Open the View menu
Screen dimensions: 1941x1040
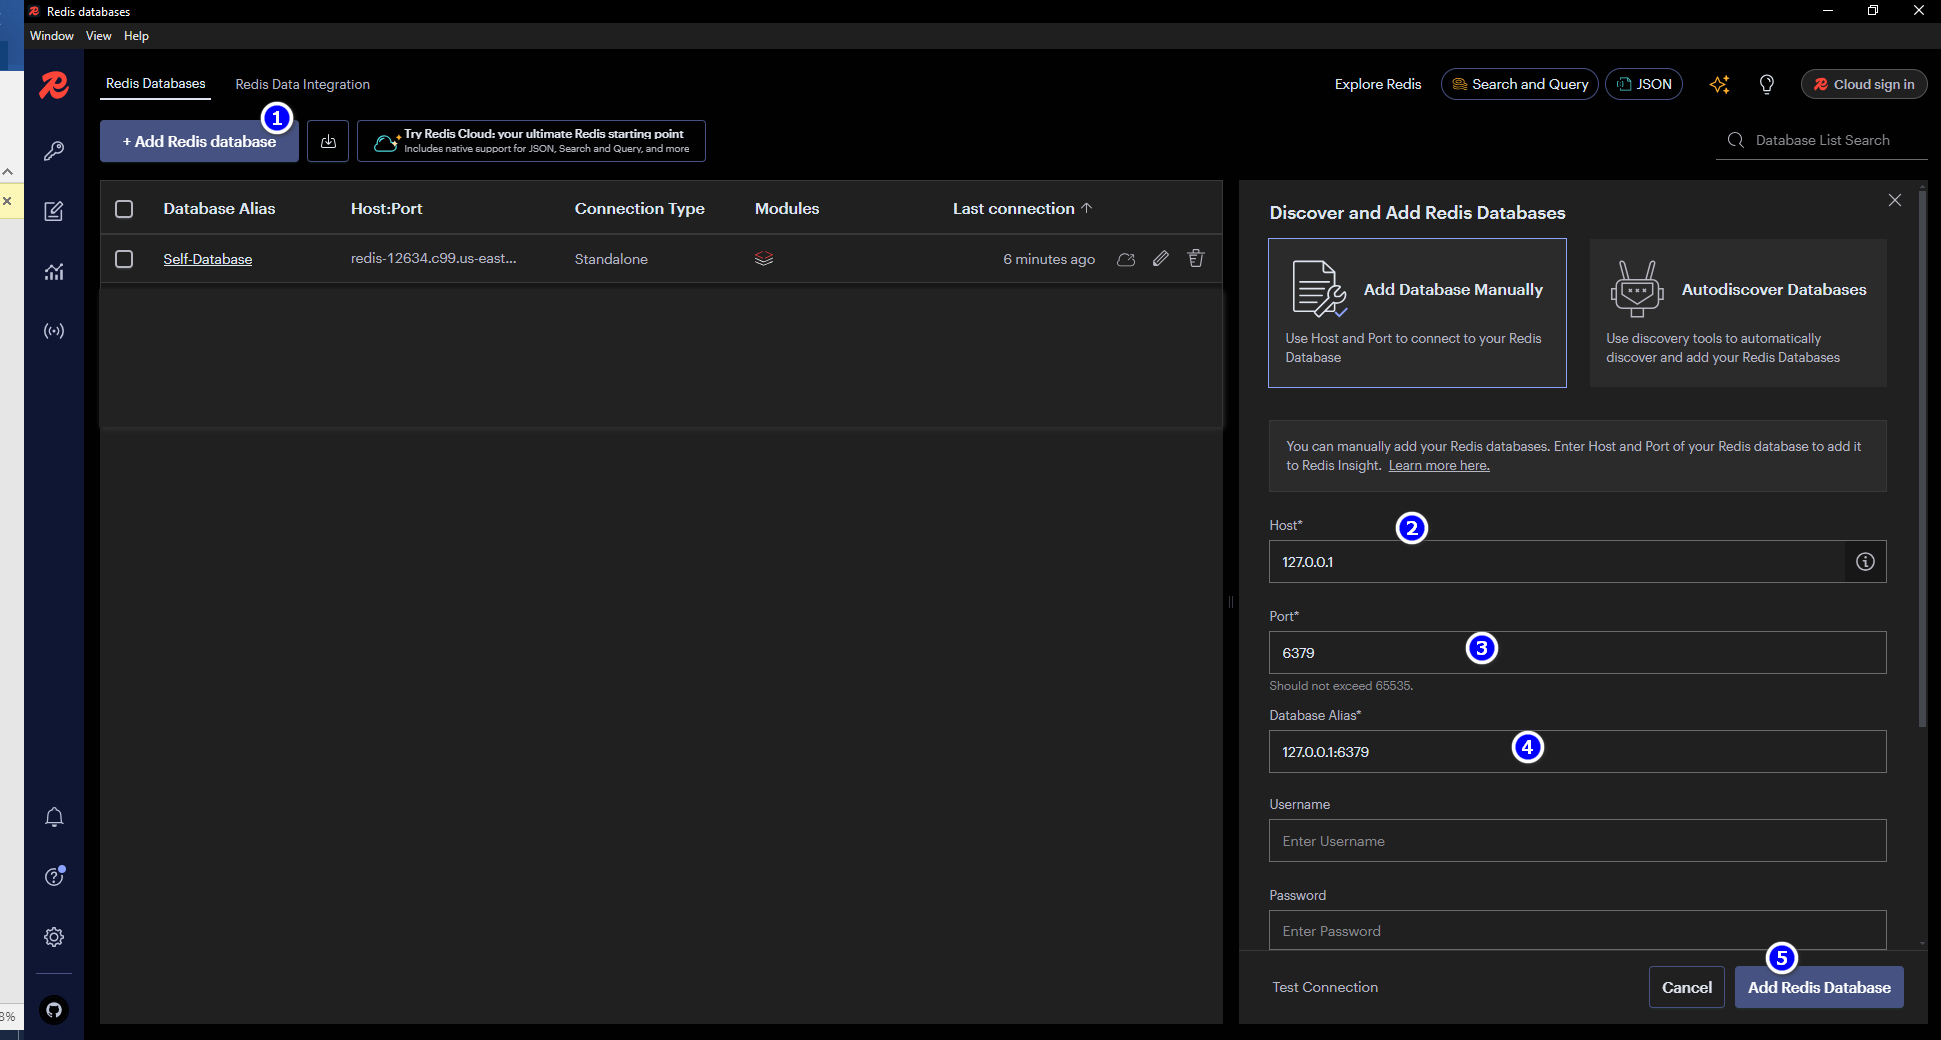(x=97, y=36)
